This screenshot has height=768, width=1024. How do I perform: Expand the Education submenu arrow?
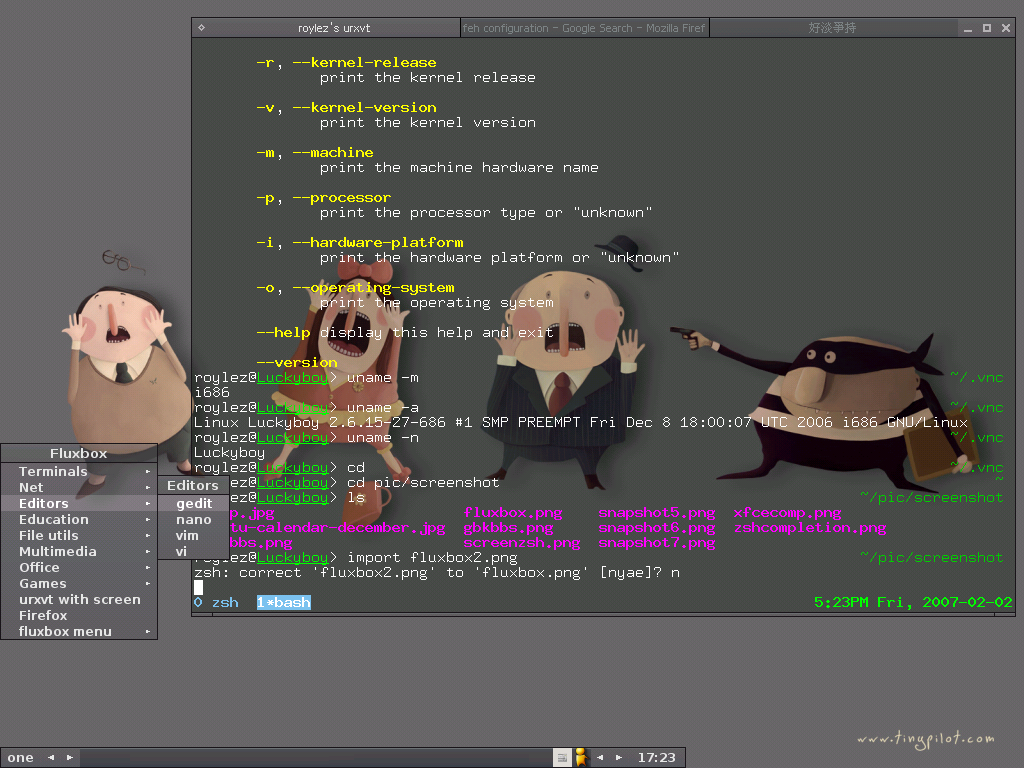pyautogui.click(x=148, y=520)
